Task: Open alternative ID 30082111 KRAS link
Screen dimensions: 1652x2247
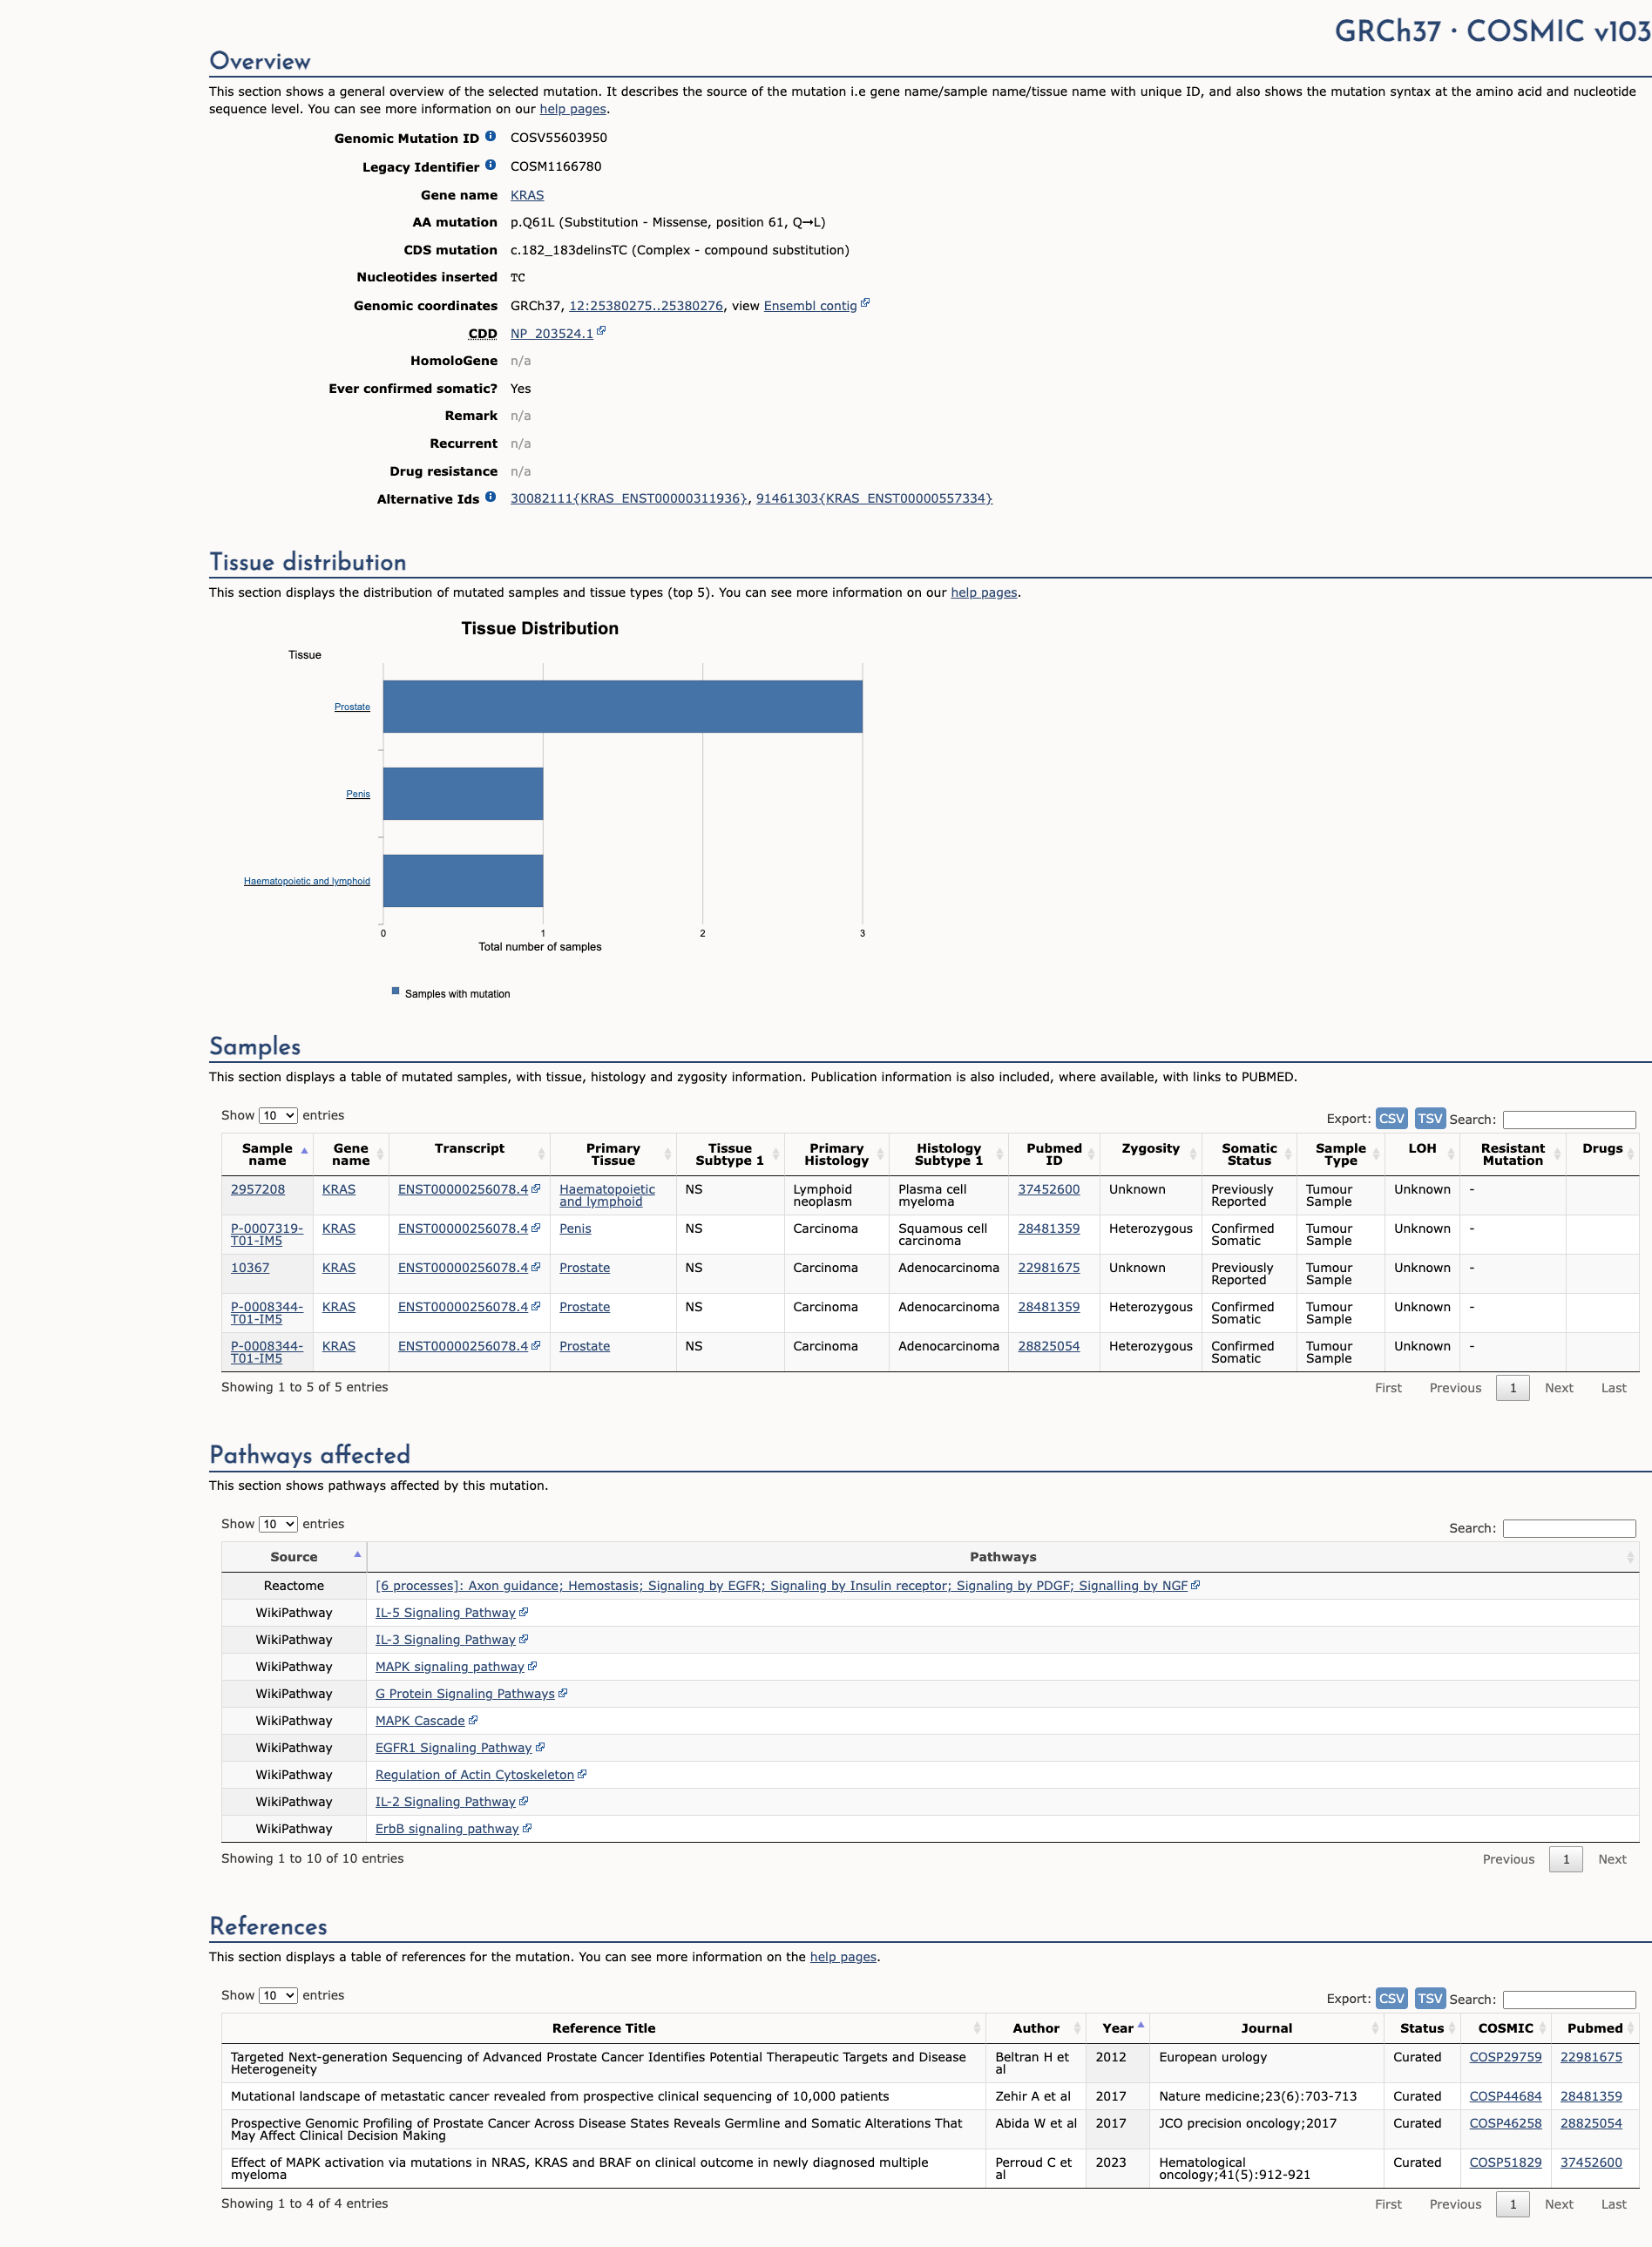Action: pos(629,498)
